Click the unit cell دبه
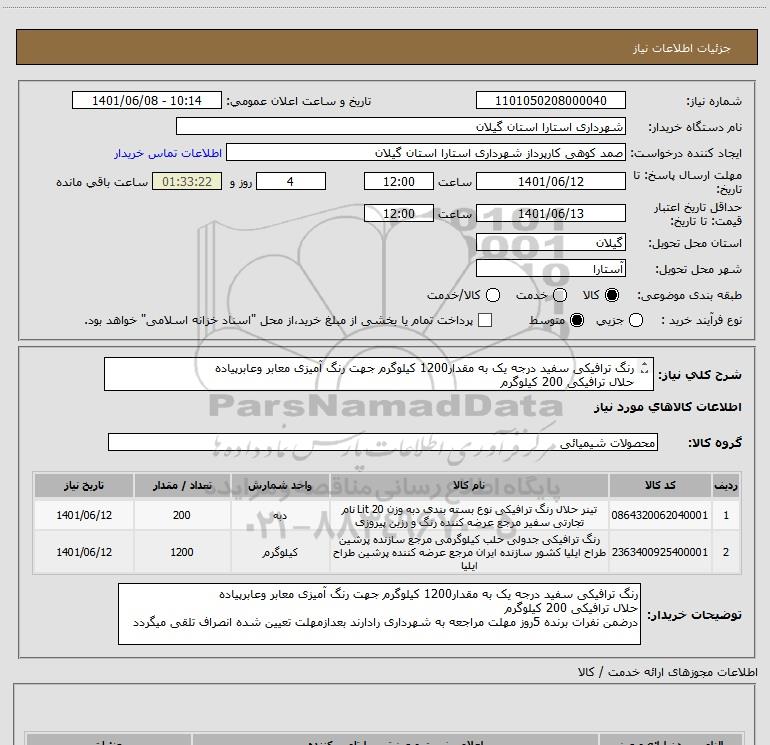The image size is (770, 745). tap(280, 515)
